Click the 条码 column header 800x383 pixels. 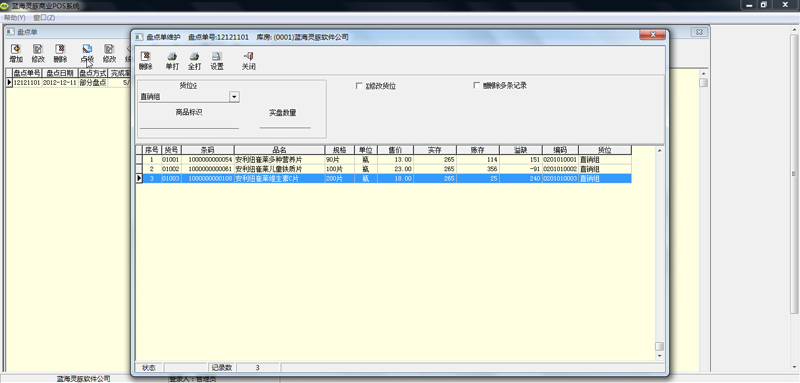point(208,150)
